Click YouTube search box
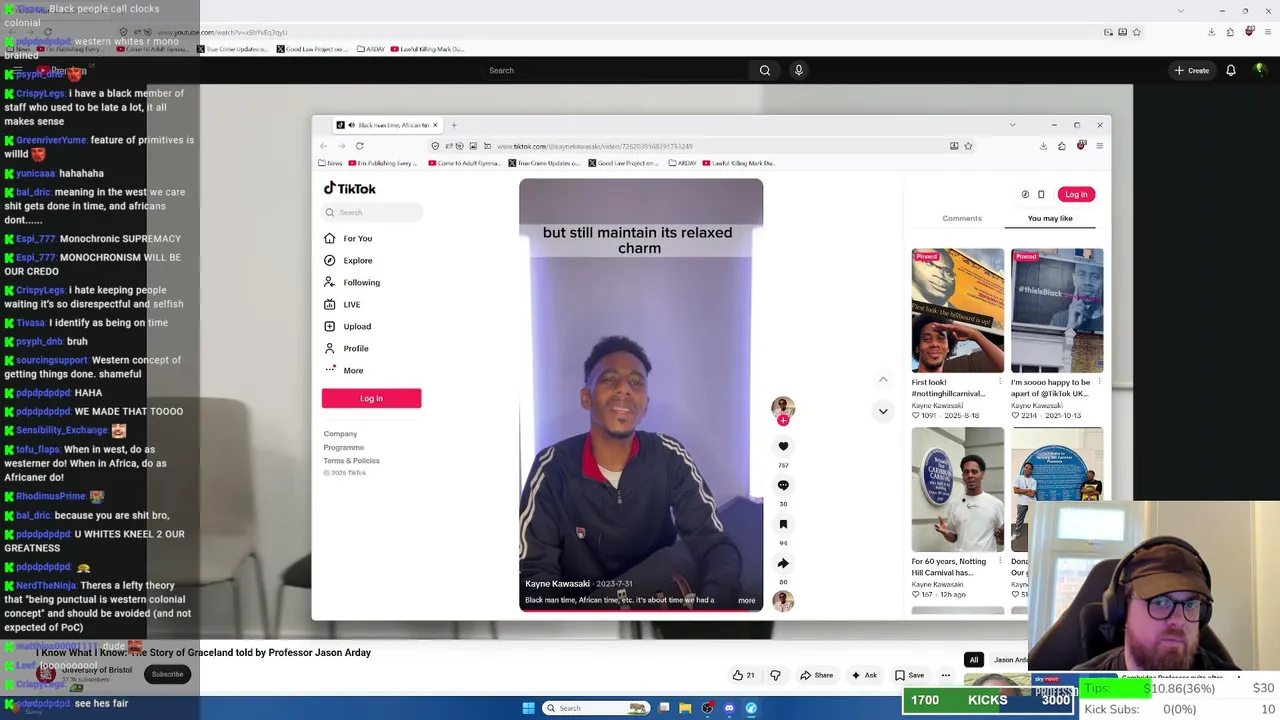 coord(615,70)
